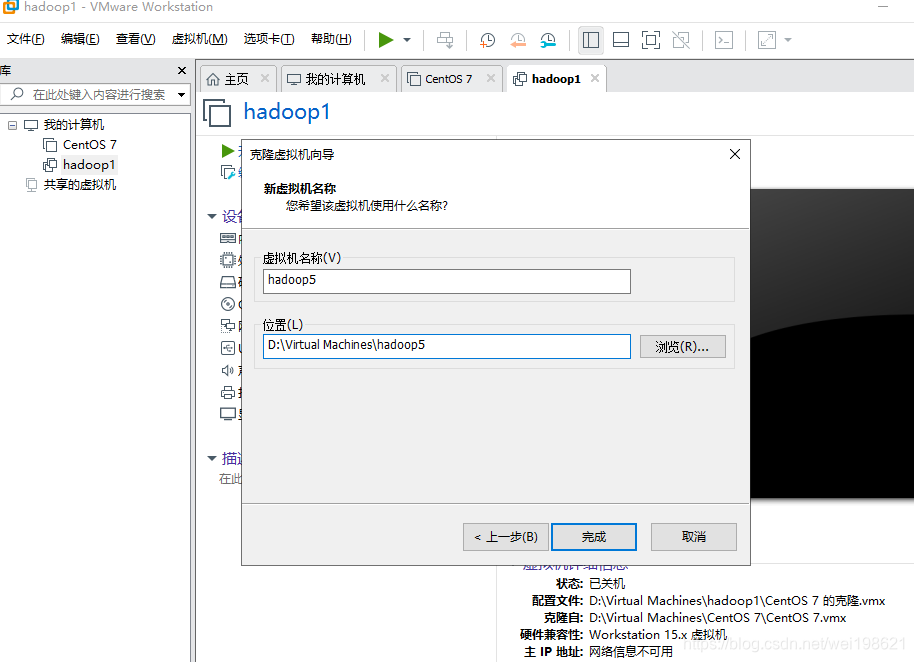Click the 完成 finish button
914x662 pixels.
[593, 537]
